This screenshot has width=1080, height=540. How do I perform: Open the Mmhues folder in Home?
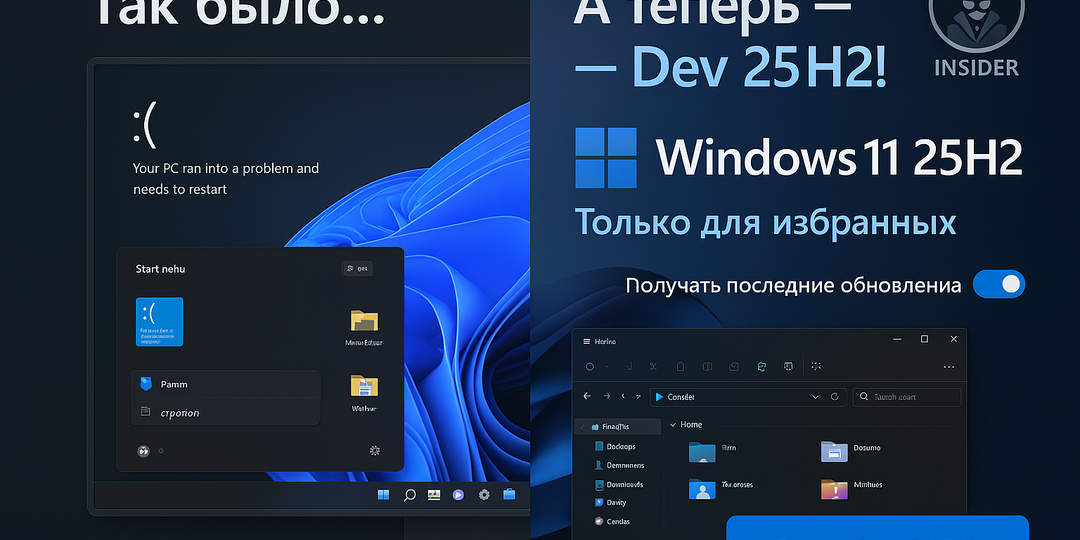[x=851, y=488]
